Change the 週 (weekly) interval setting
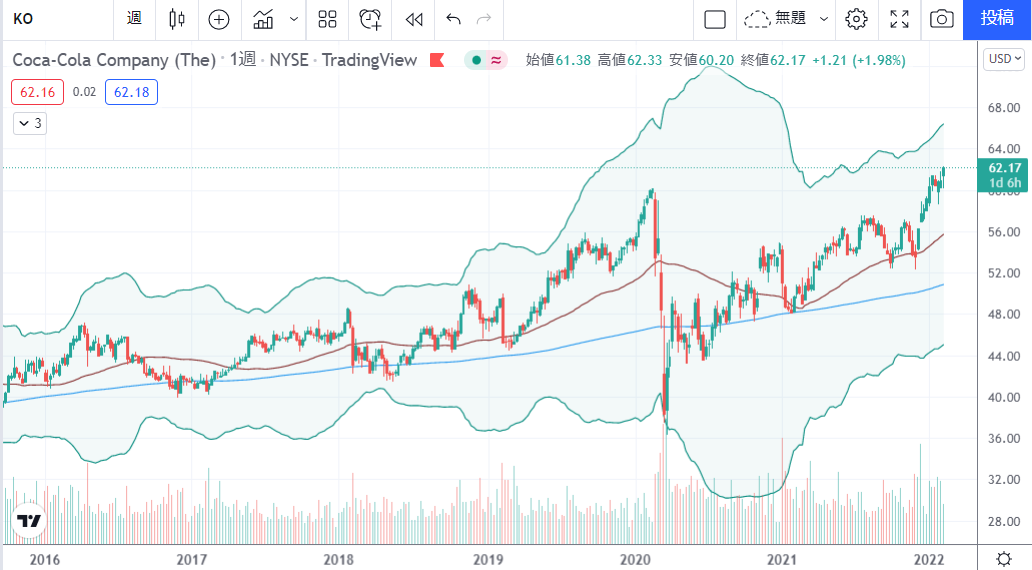The width and height of the screenshot is (1032, 570). [134, 19]
